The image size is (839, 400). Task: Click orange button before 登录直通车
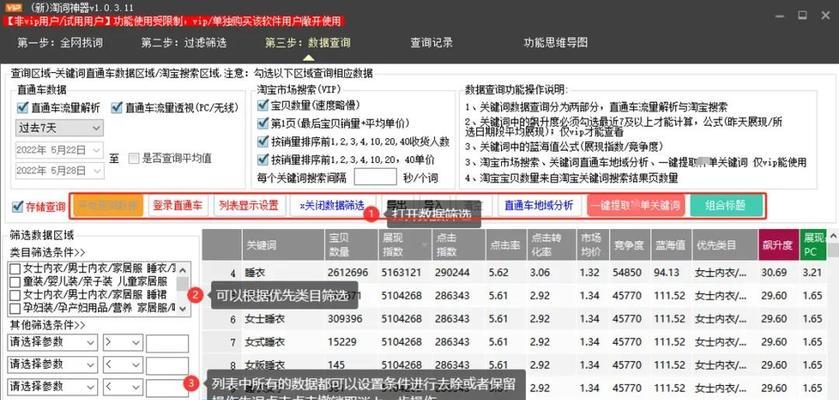(x=108, y=205)
